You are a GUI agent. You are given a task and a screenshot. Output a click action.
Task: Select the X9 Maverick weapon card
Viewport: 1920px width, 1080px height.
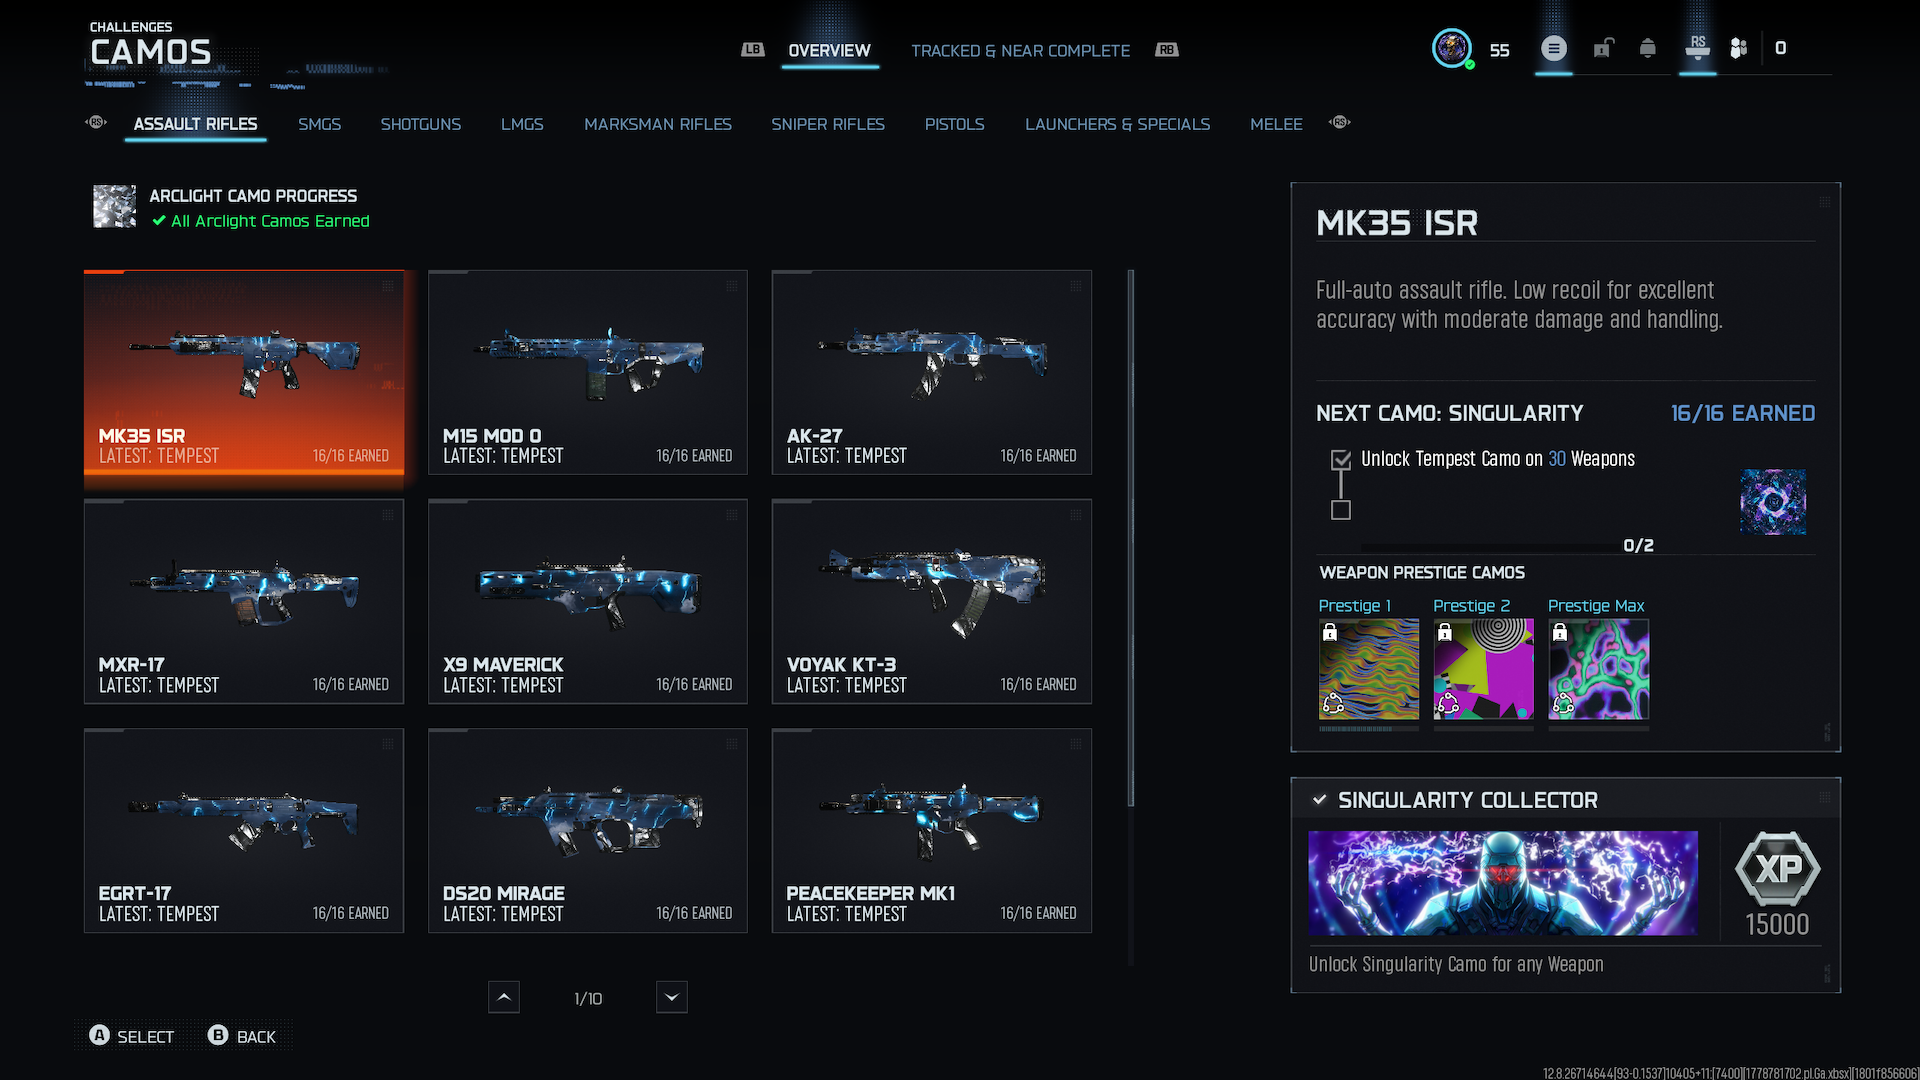(x=588, y=601)
